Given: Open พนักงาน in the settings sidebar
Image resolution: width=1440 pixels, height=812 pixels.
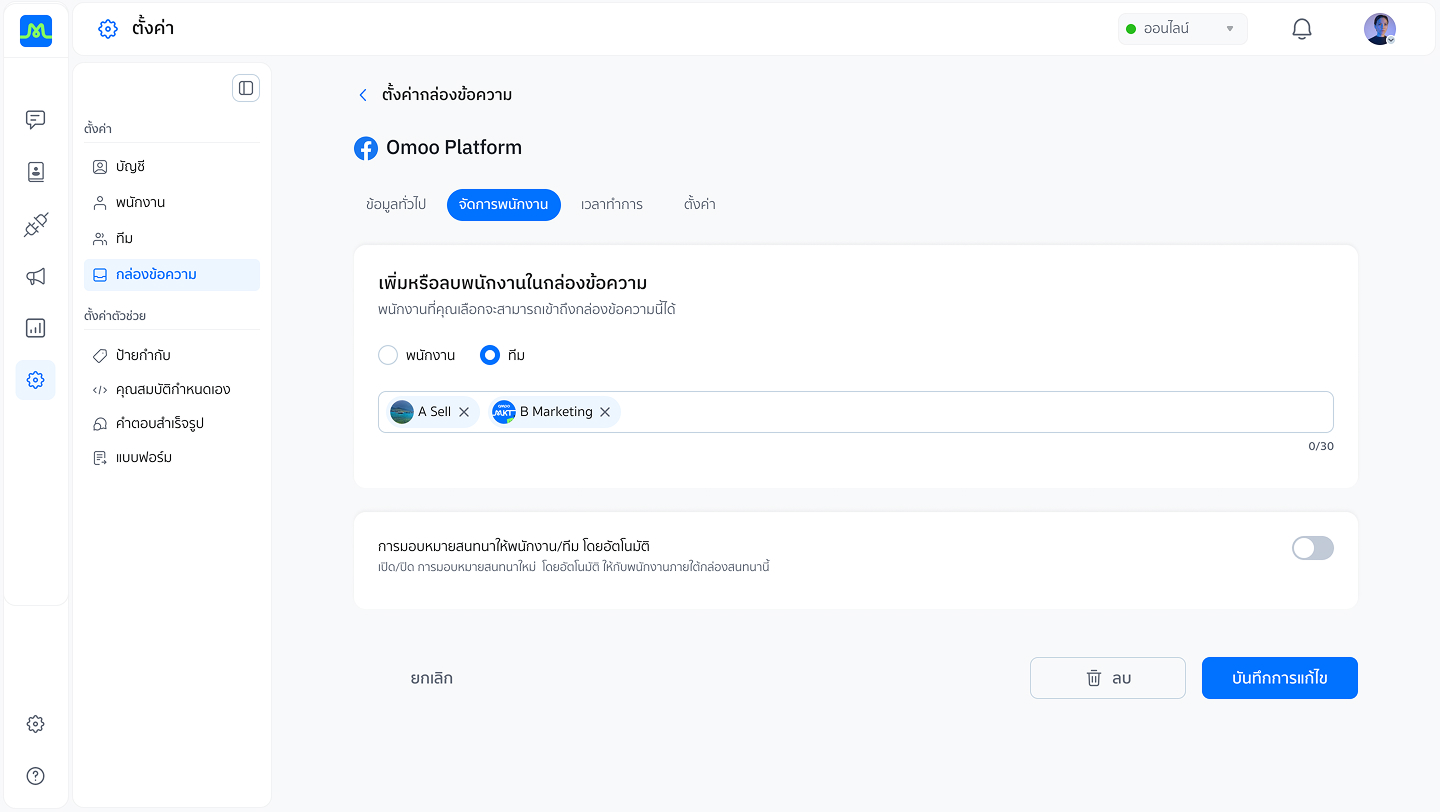Looking at the screenshot, I should pyautogui.click(x=172, y=203).
